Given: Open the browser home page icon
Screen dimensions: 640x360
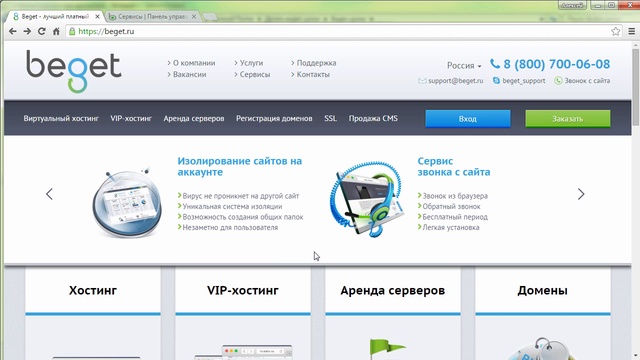Looking at the screenshot, I should tap(56, 31).
